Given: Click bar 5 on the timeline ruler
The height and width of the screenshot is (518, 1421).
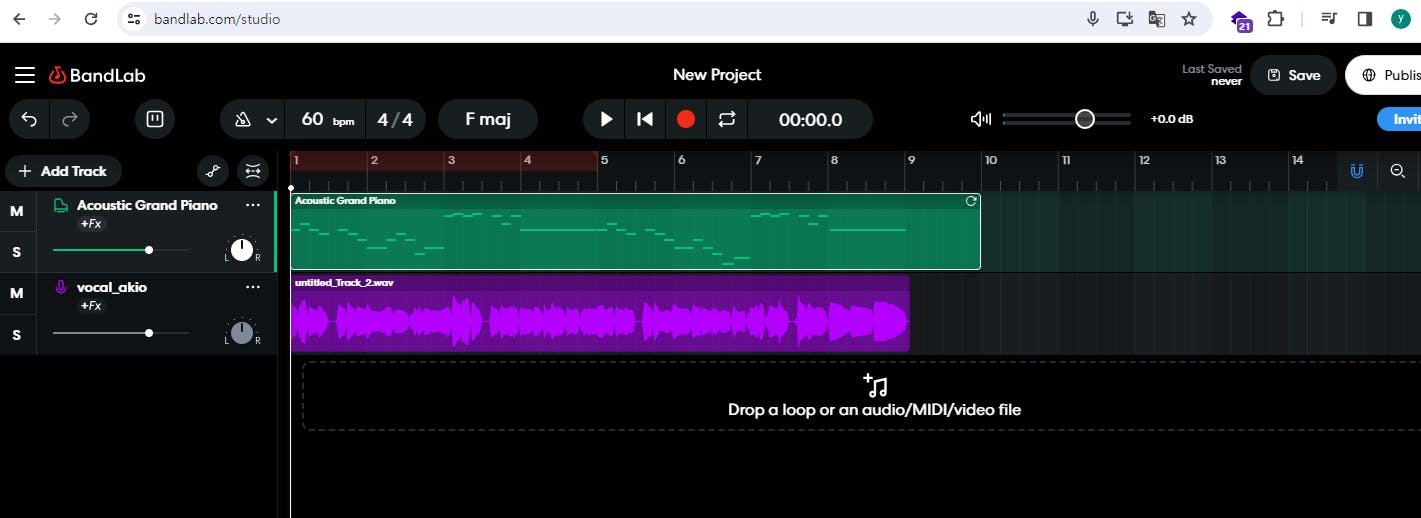Looking at the screenshot, I should pos(604,160).
